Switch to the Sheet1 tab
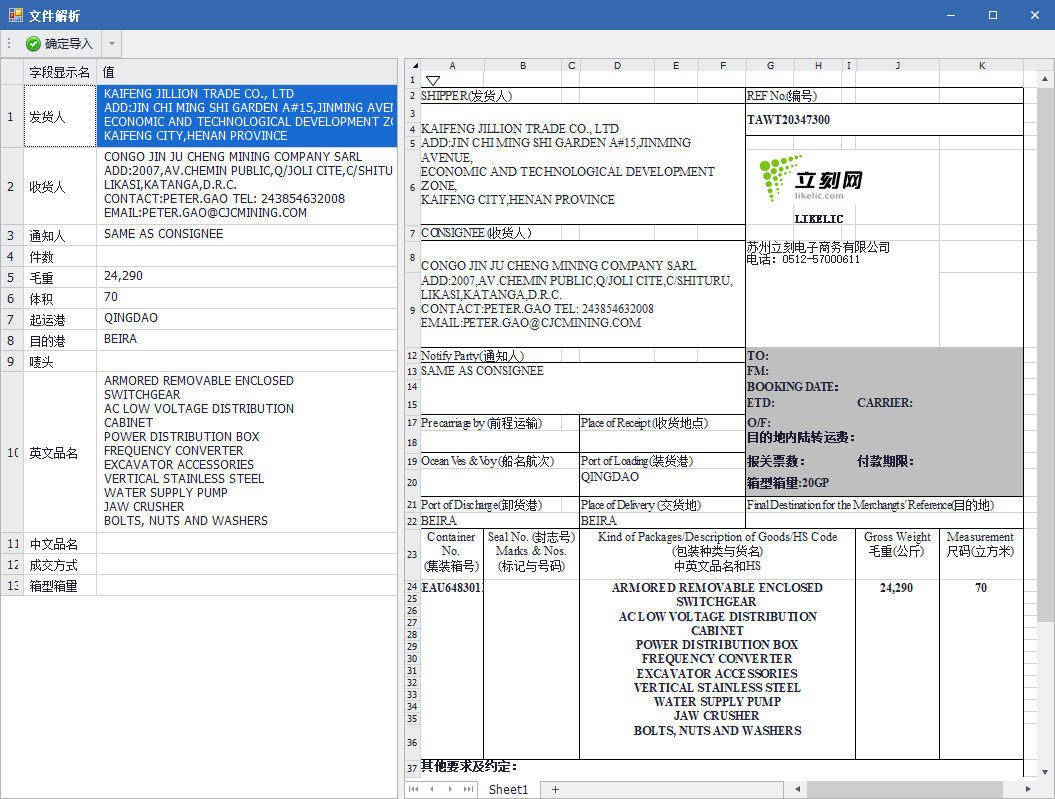The image size is (1055, 799). coord(508,789)
